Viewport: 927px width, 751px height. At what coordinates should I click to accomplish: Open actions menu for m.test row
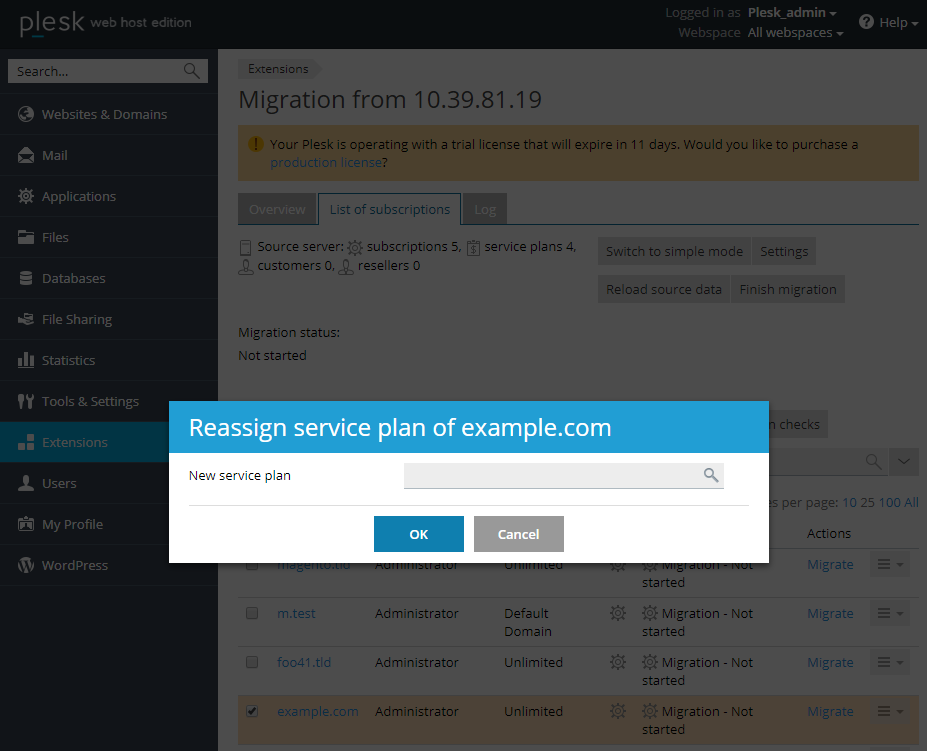point(890,613)
